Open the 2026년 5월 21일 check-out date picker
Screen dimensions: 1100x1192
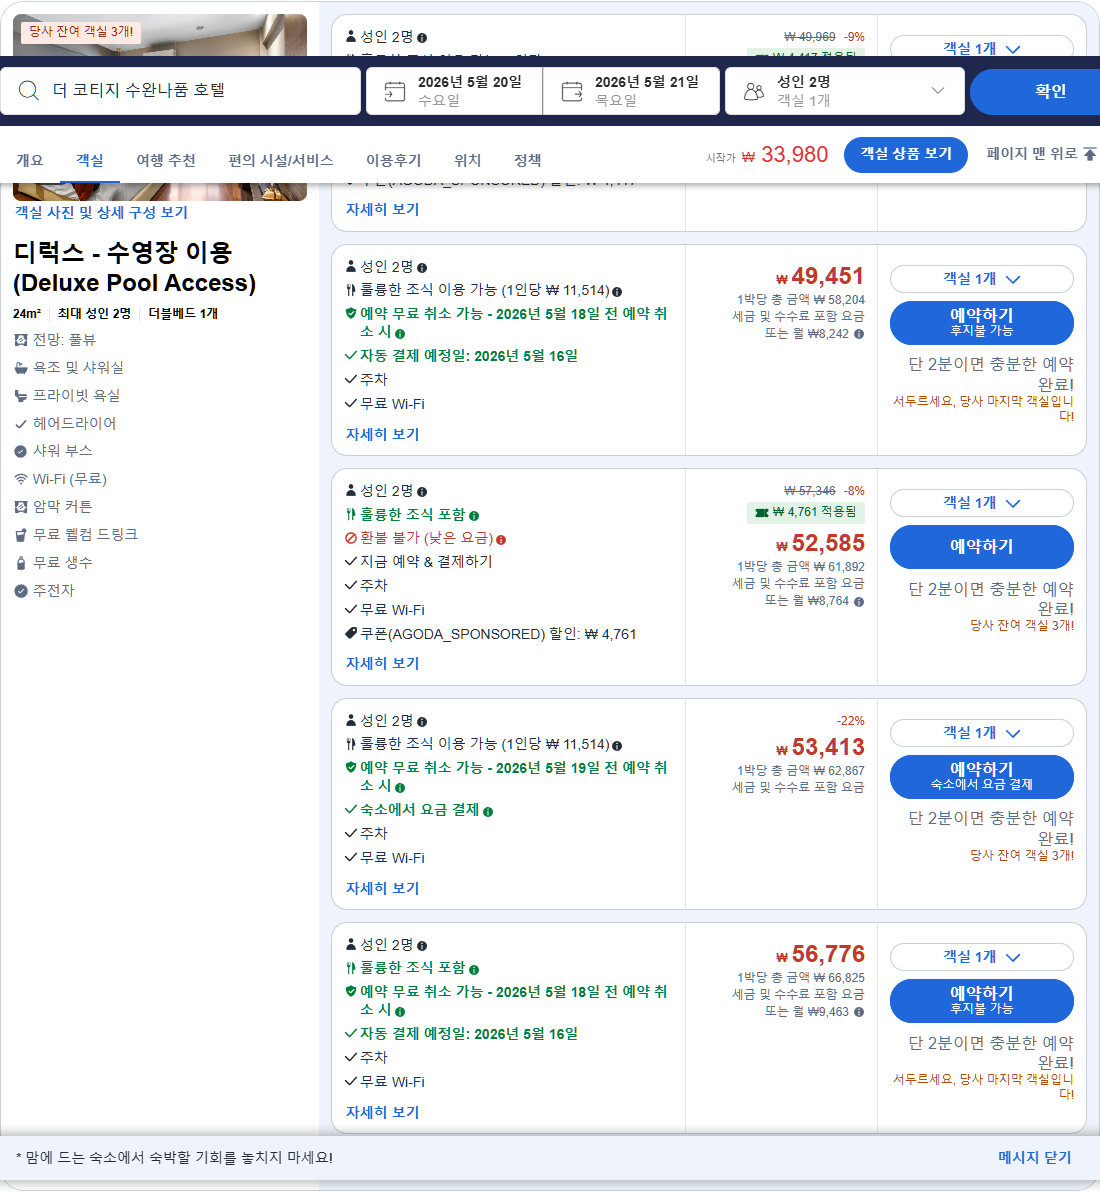(x=631, y=91)
